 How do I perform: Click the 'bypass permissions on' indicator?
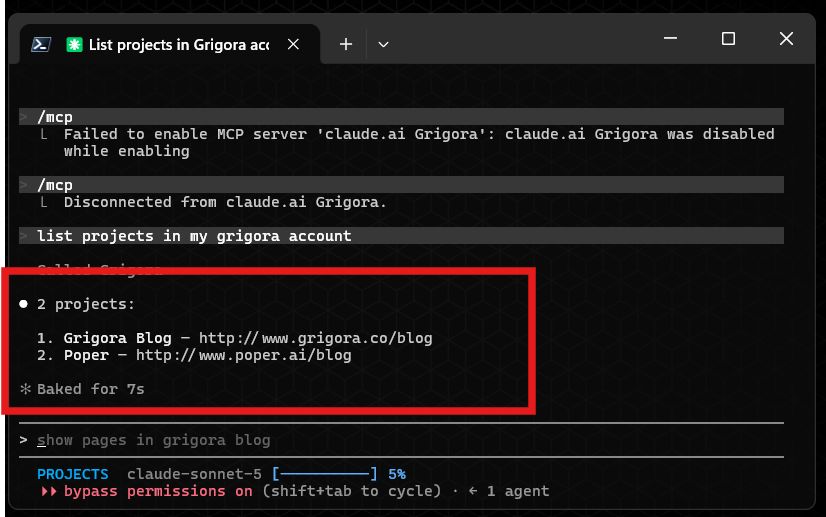click(158, 491)
